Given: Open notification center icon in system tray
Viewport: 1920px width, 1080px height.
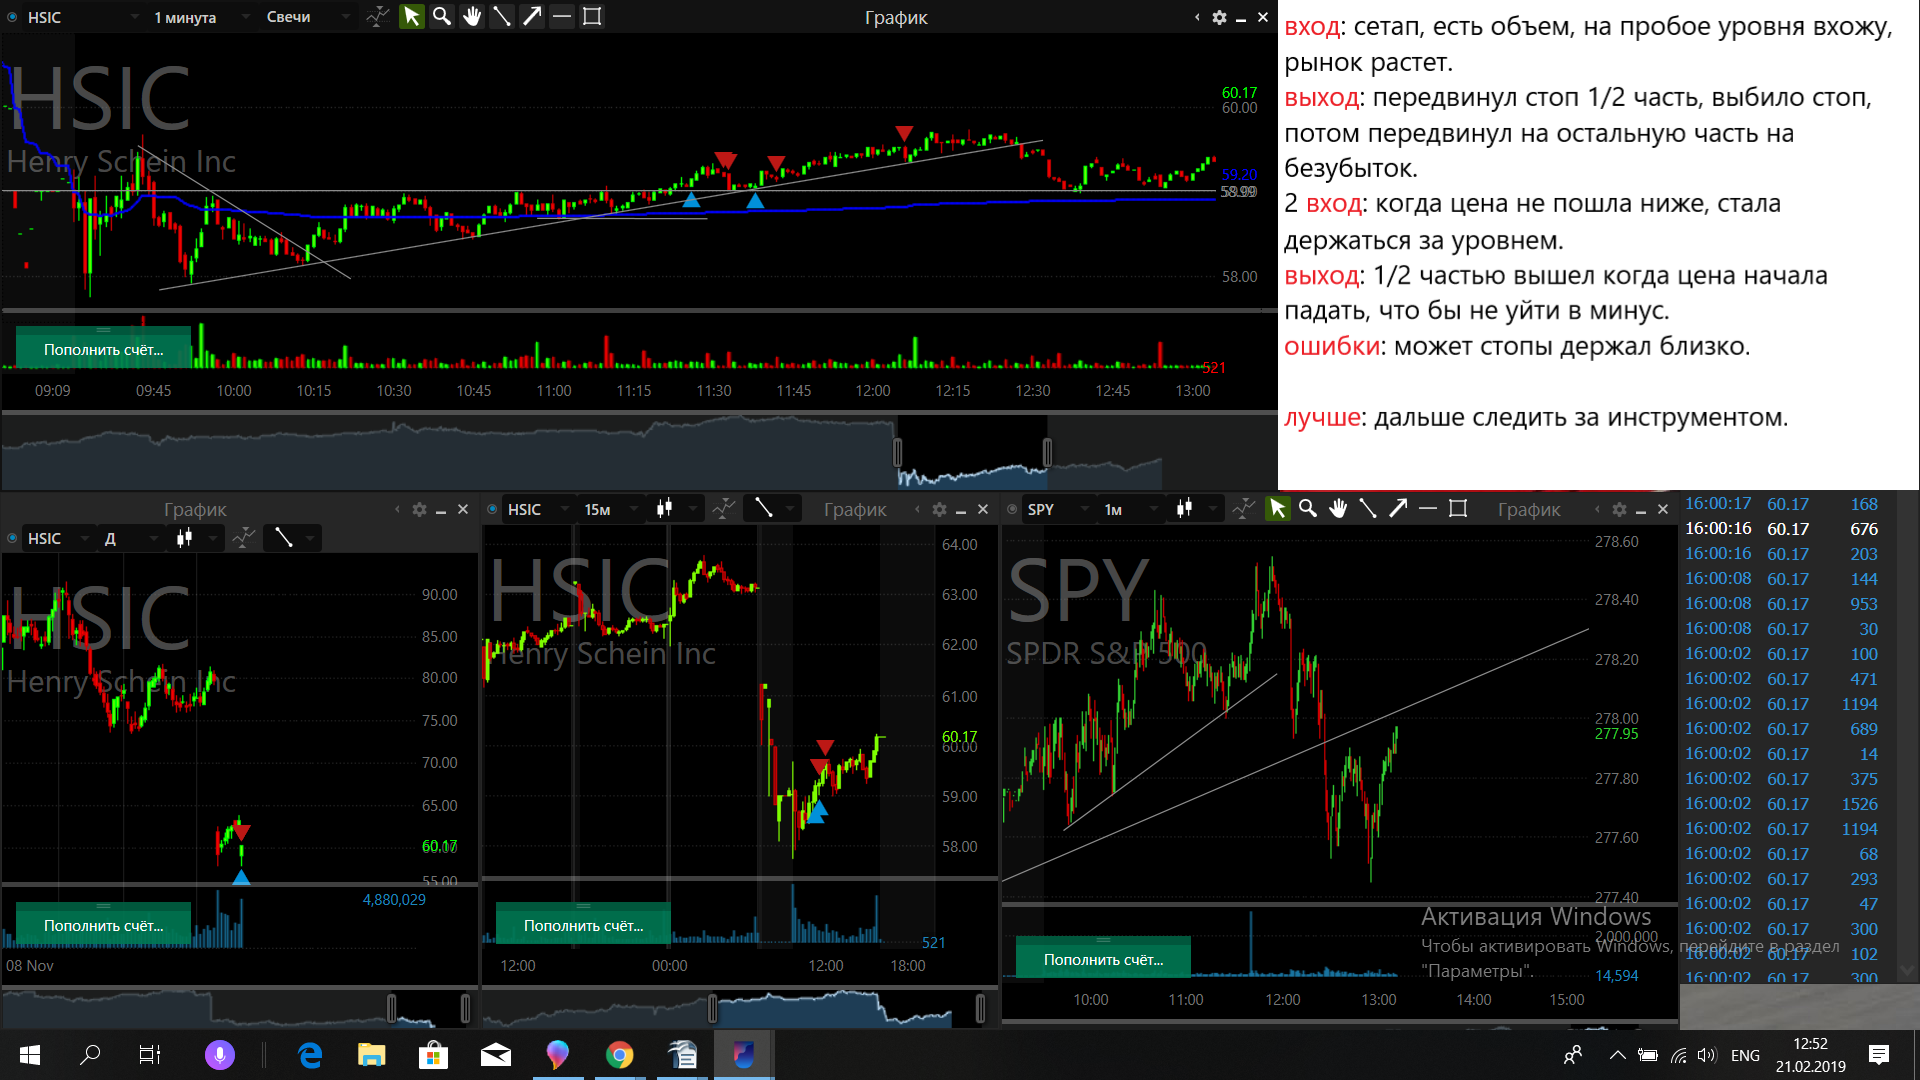Looking at the screenshot, I should click(x=1879, y=1055).
